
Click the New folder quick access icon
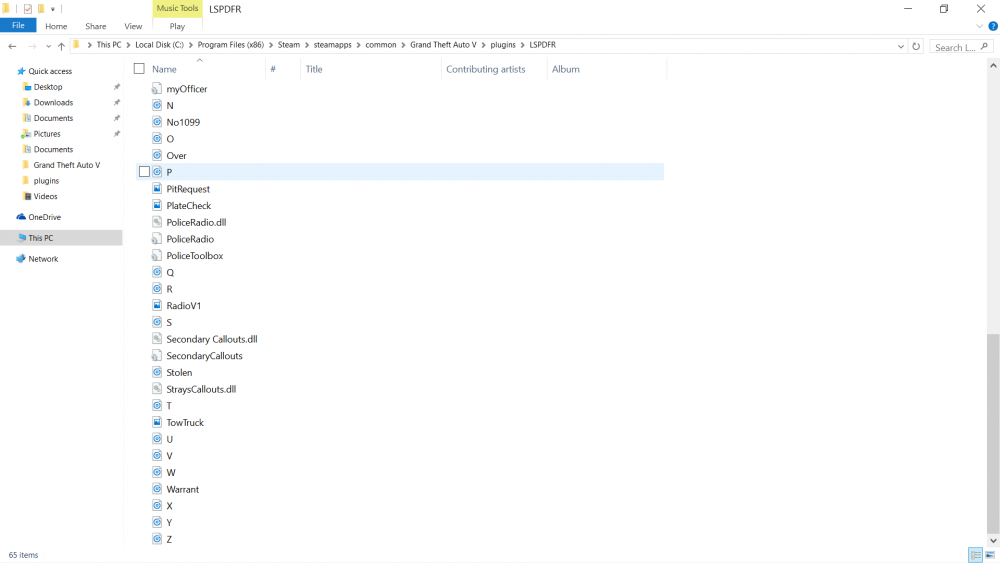(41, 9)
